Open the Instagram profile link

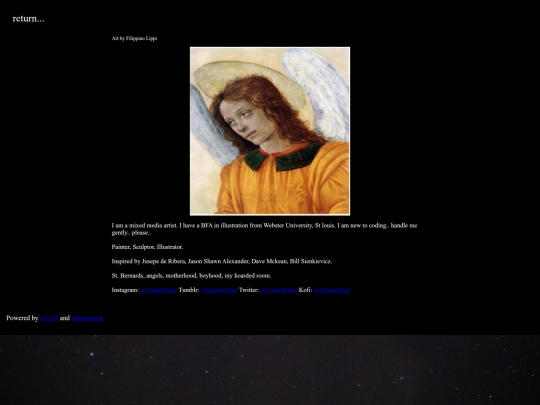[159, 290]
